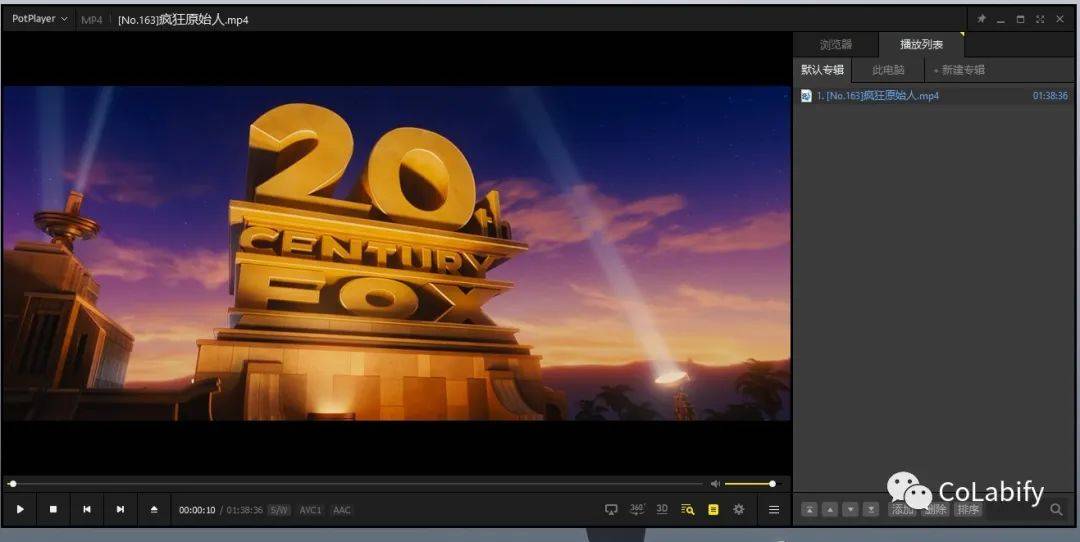Stop video playback
This screenshot has width=1080, height=542.
coord(53,510)
